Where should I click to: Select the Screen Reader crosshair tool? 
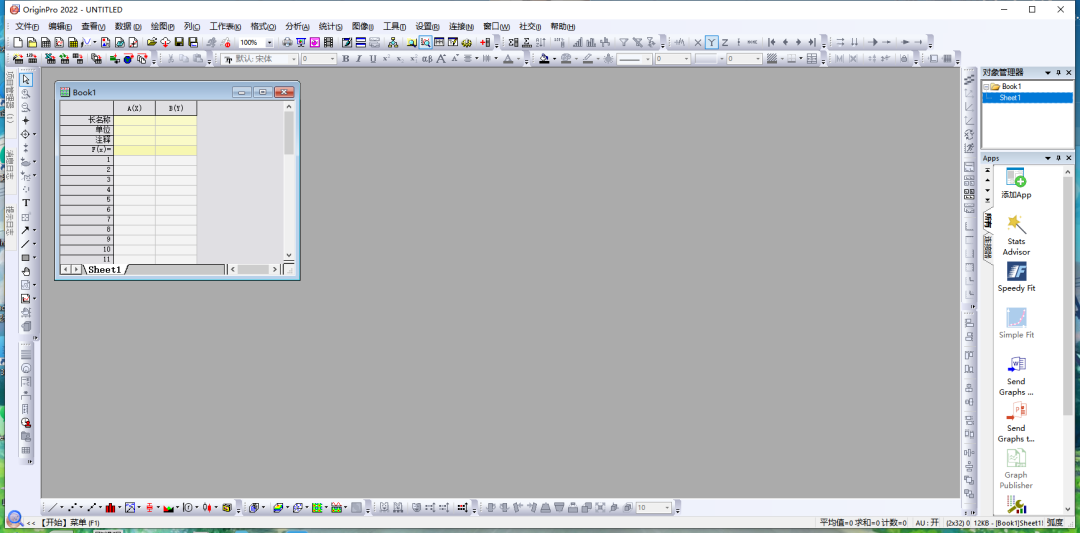click(x=26, y=121)
